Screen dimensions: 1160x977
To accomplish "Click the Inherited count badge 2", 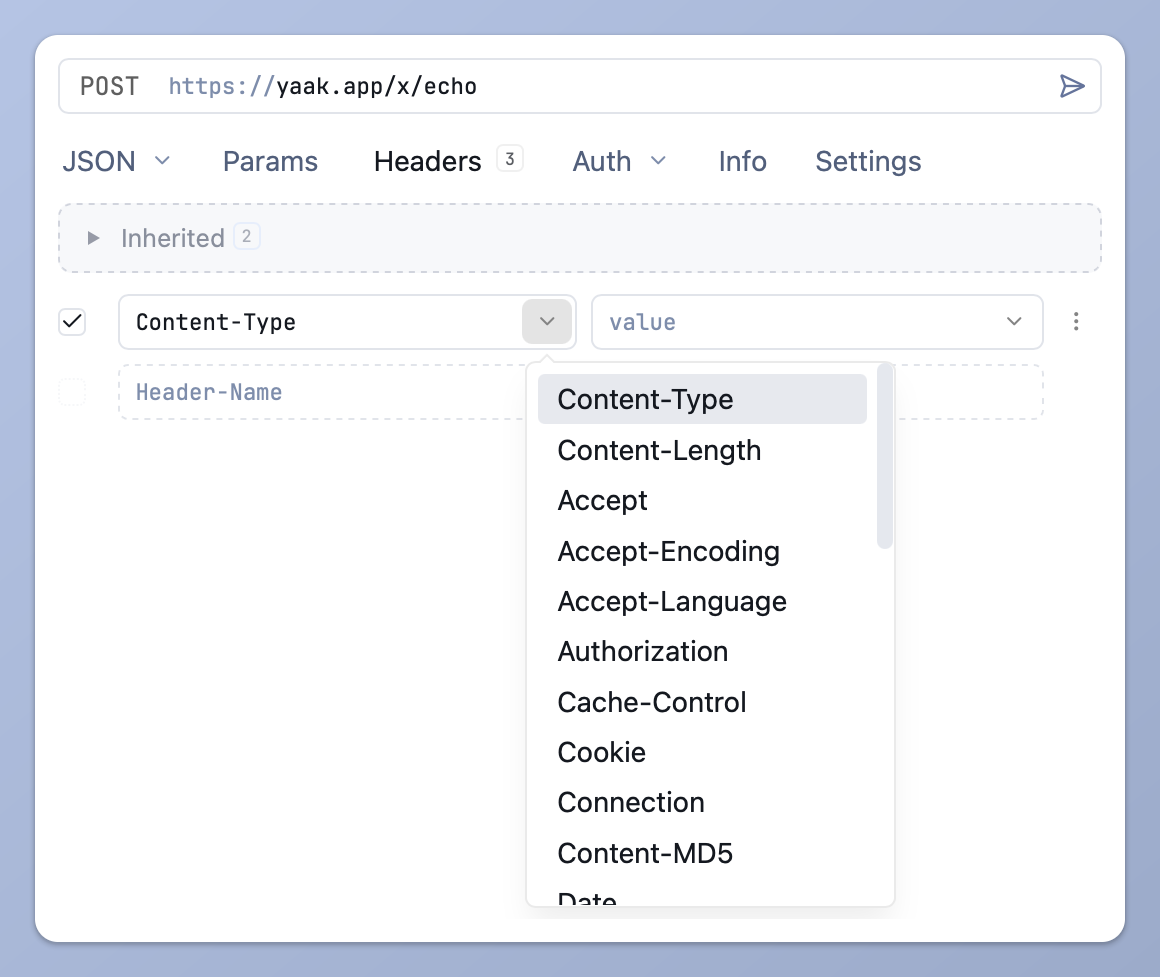I will (247, 237).
